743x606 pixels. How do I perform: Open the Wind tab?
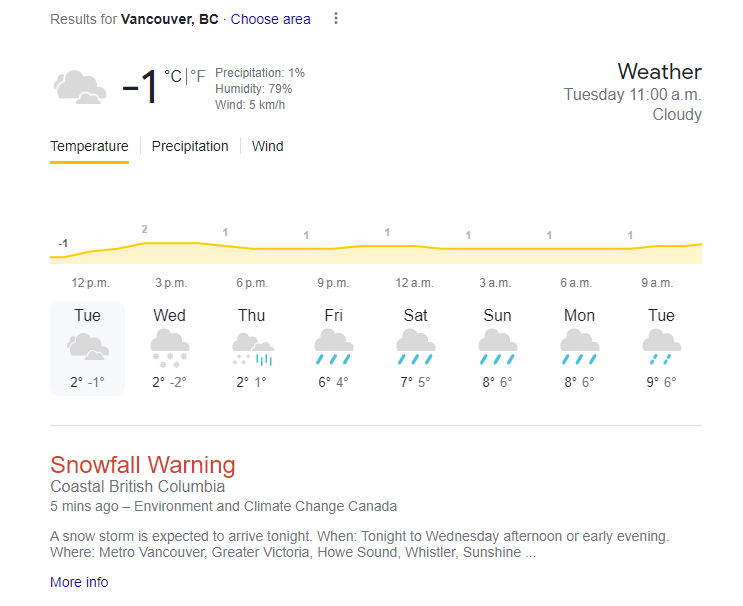(x=267, y=146)
